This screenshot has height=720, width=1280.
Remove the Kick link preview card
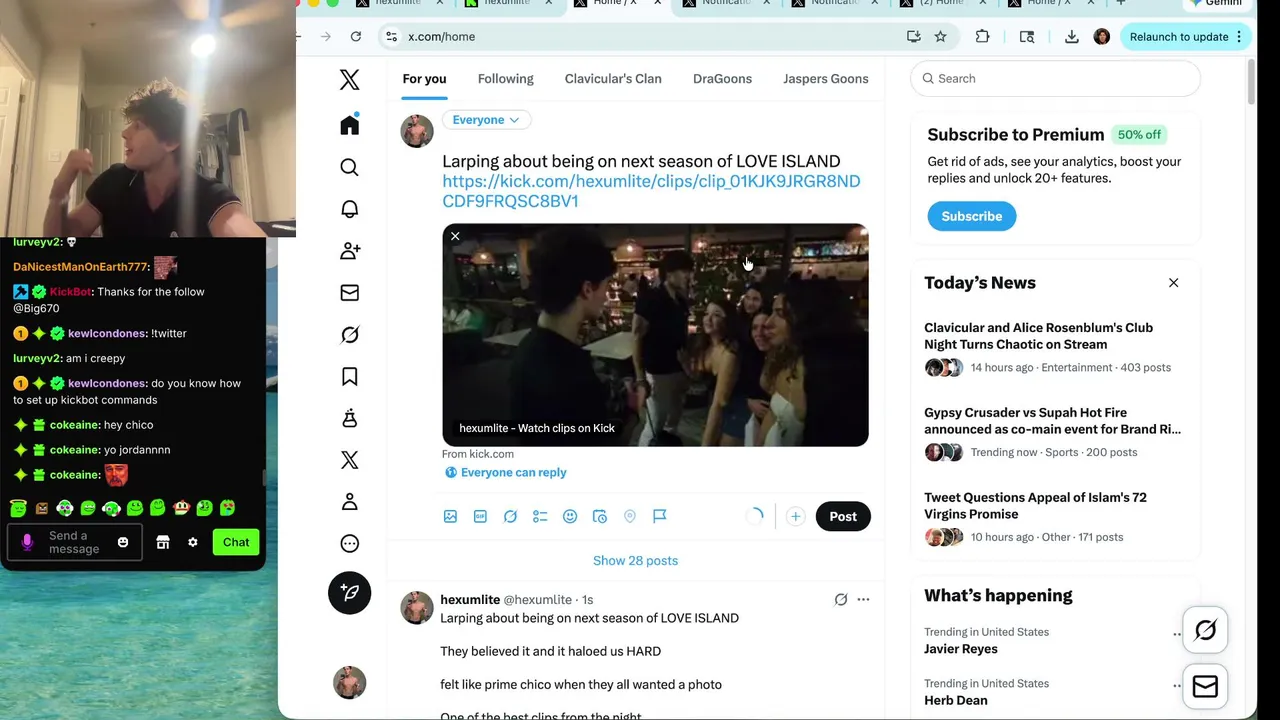pos(455,236)
